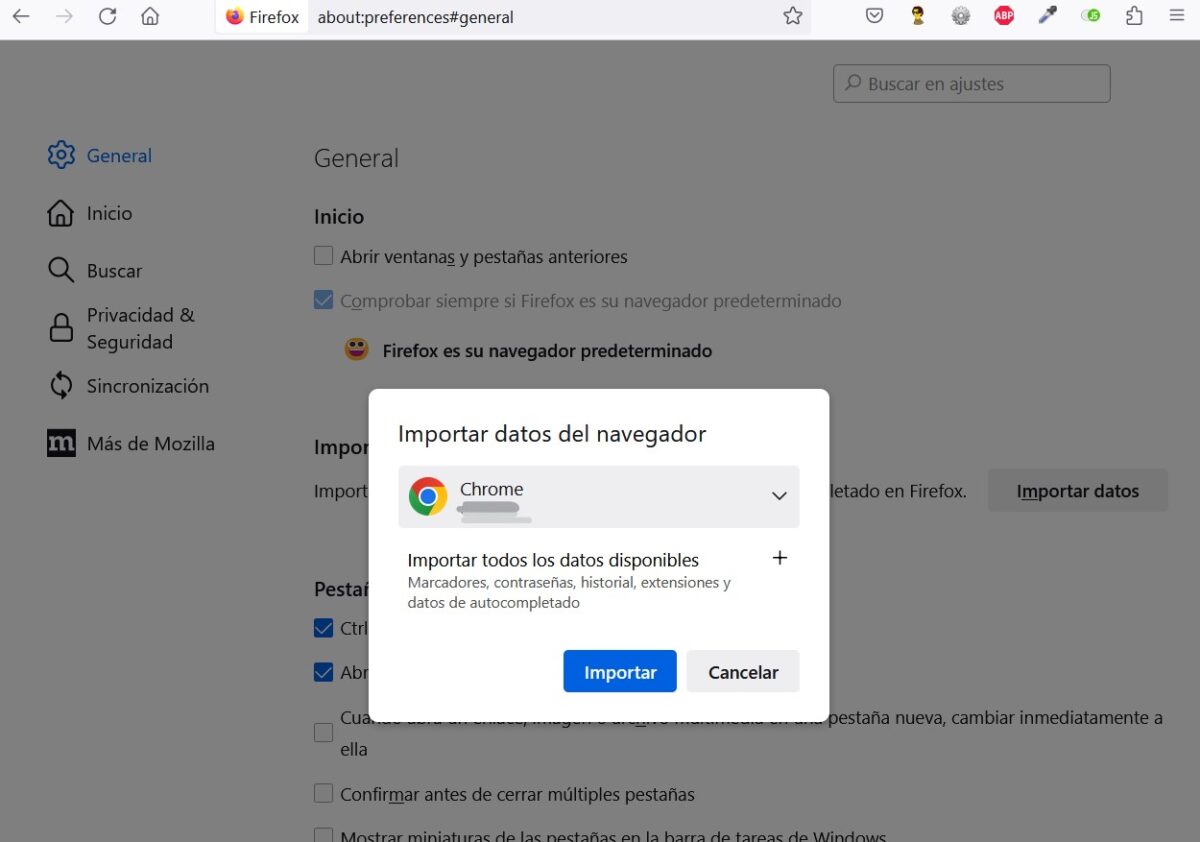Click the Más de Mozilla sidebar icon
The width and height of the screenshot is (1200, 842).
tap(61, 443)
